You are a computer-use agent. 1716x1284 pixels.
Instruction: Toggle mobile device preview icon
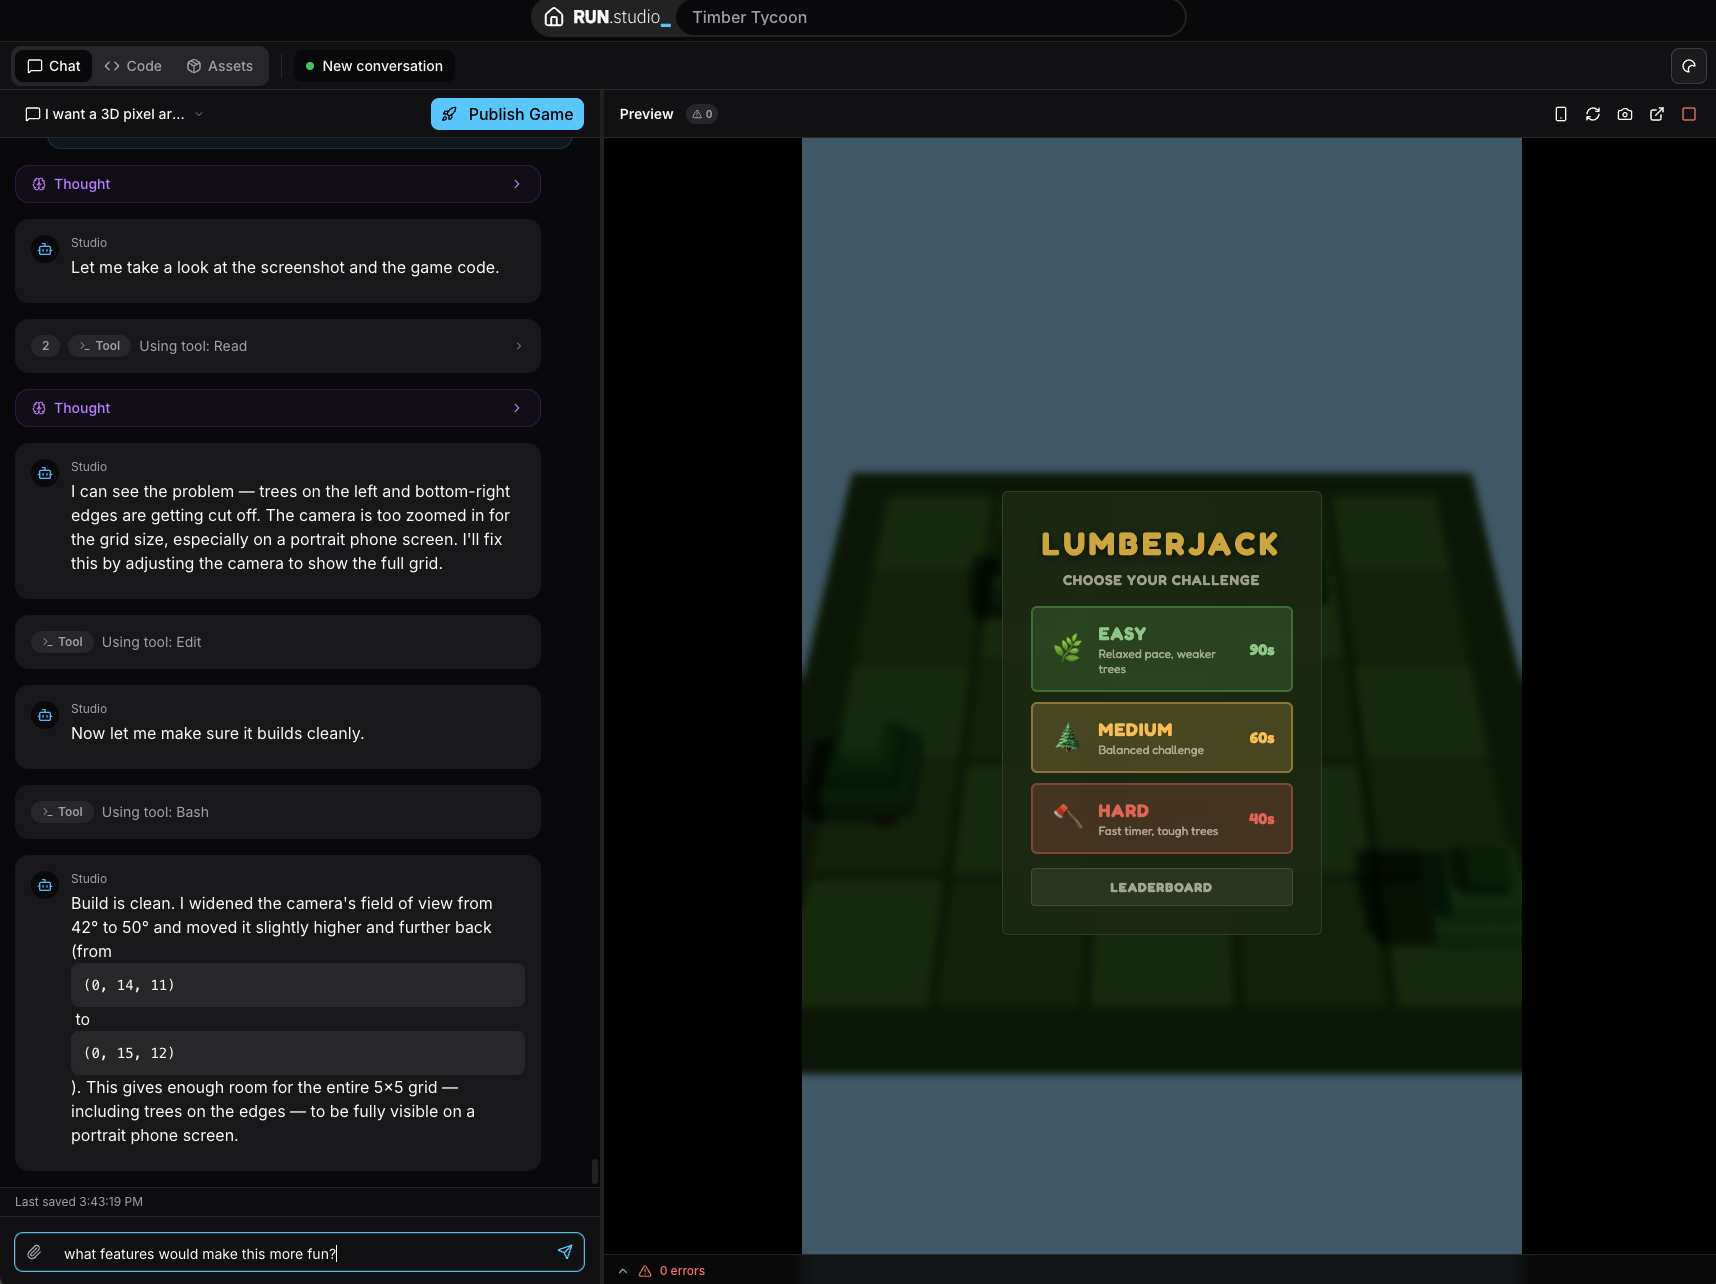pos(1561,114)
